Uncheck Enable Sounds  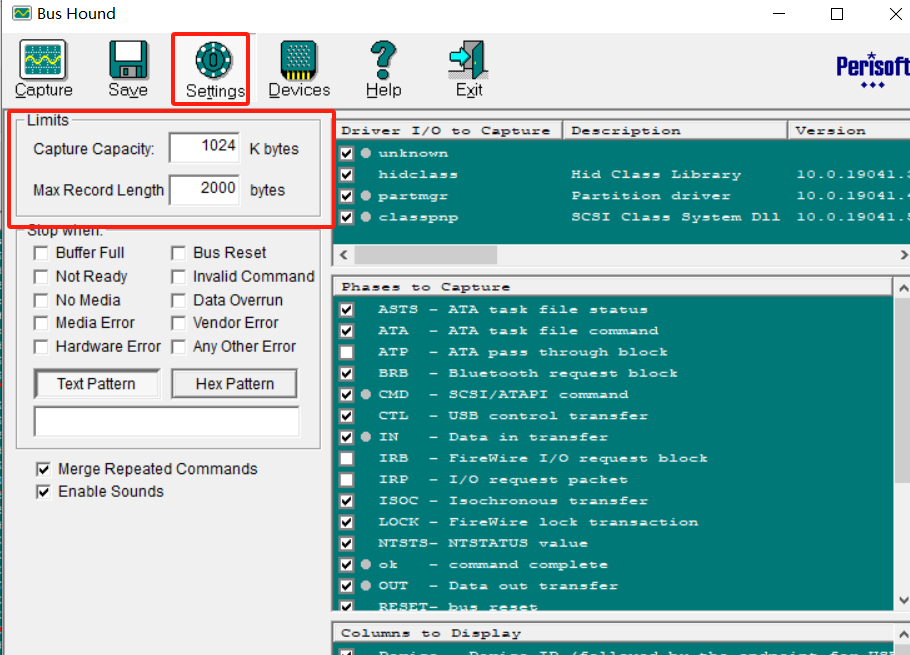point(43,492)
